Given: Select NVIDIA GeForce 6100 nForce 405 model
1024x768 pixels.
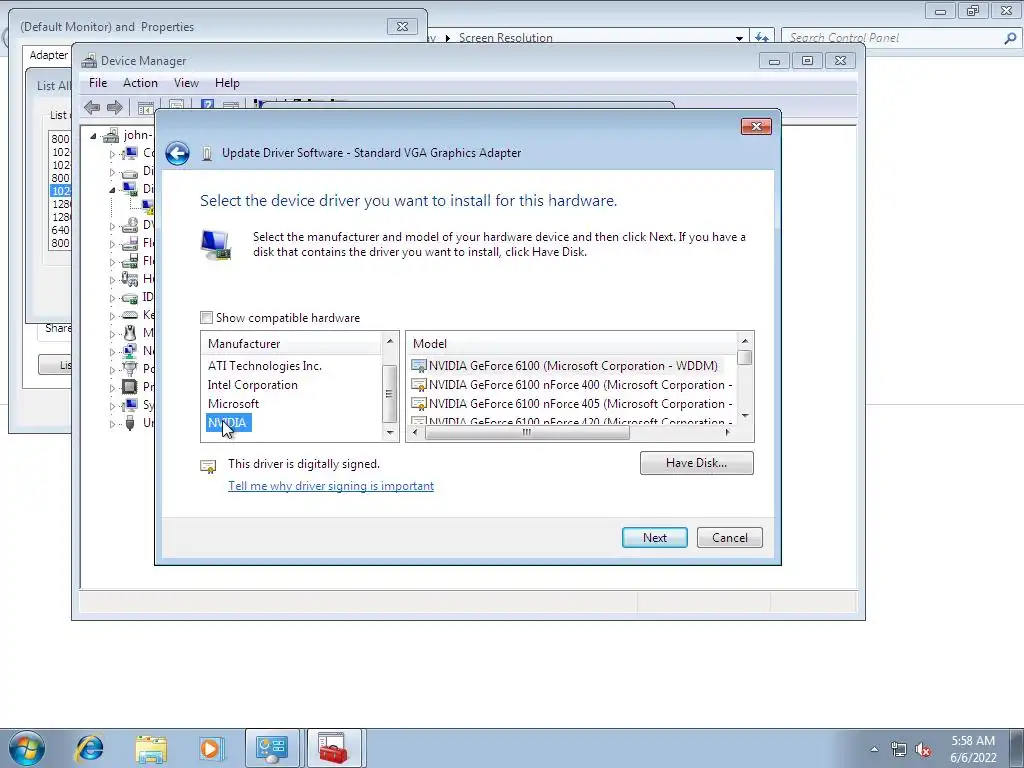Looking at the screenshot, I should (572, 404).
